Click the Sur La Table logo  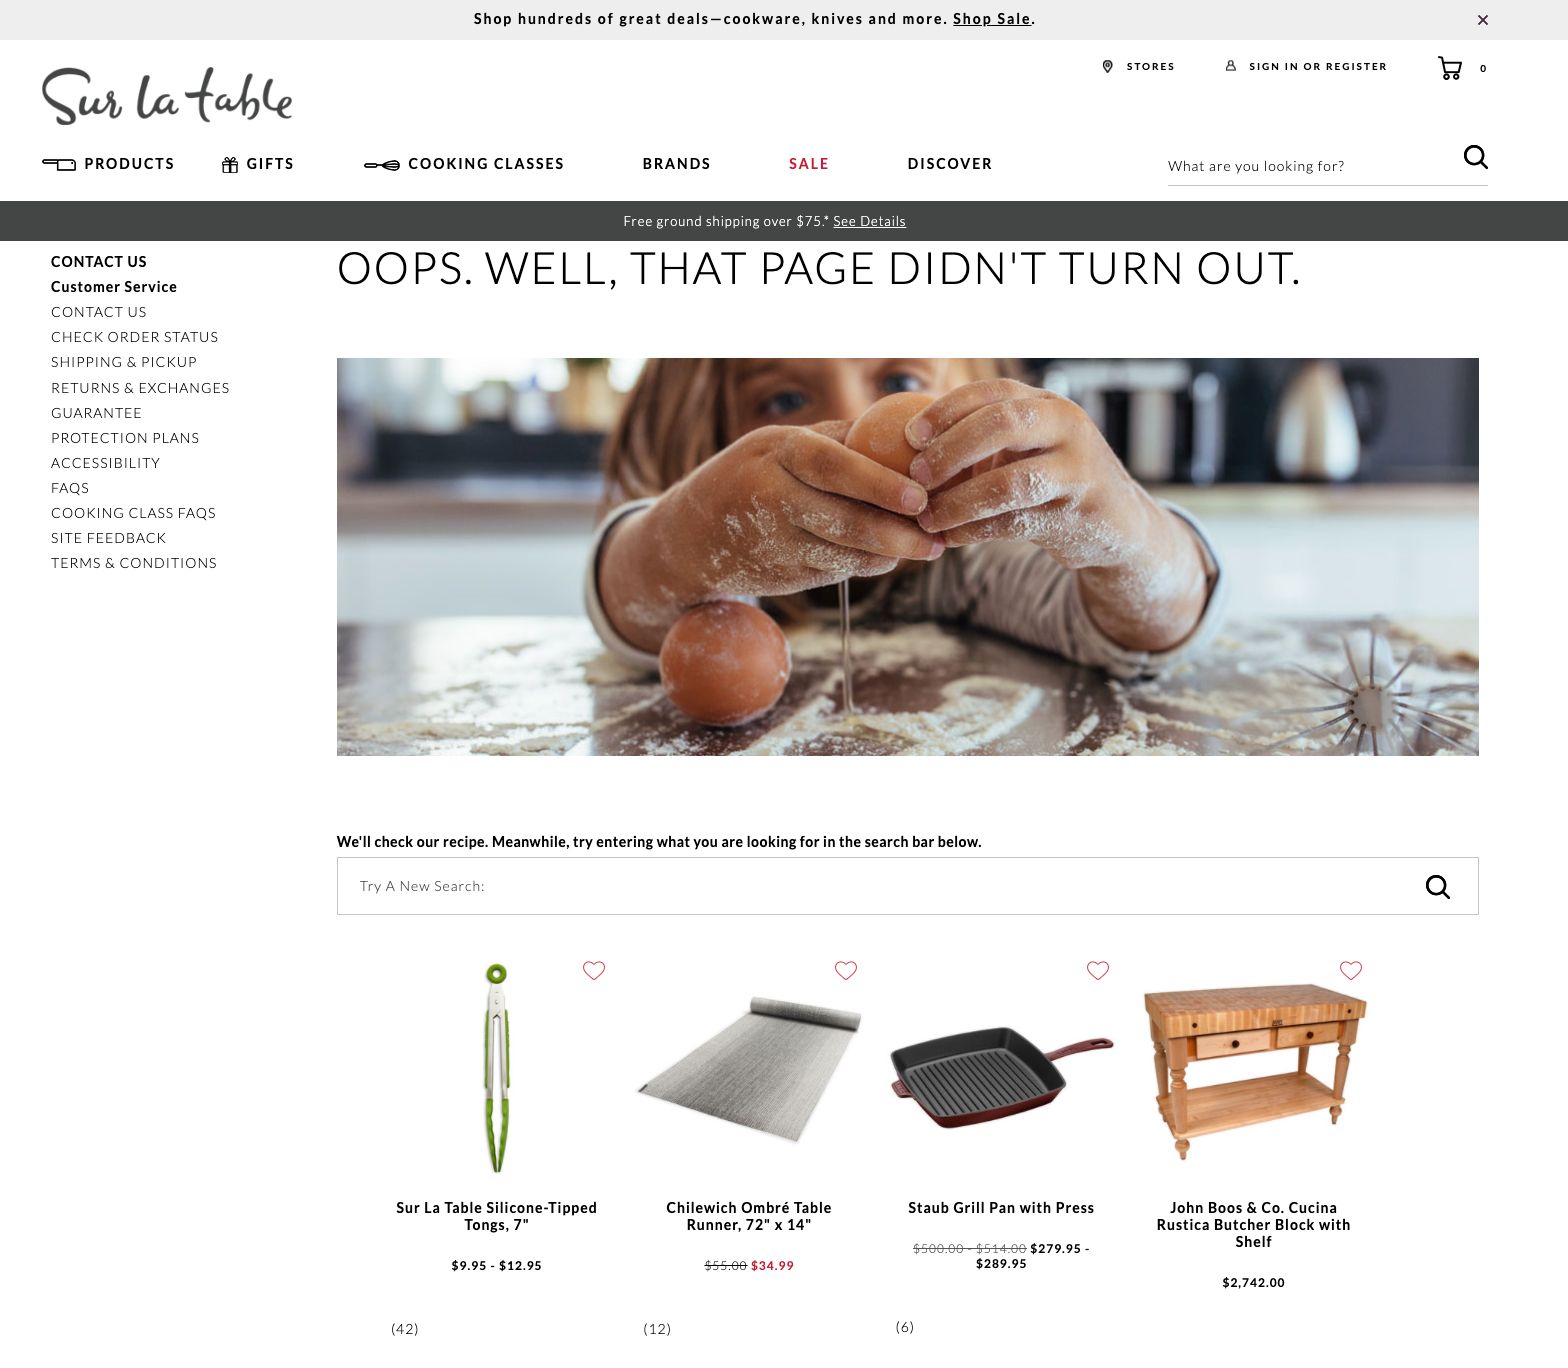click(167, 96)
